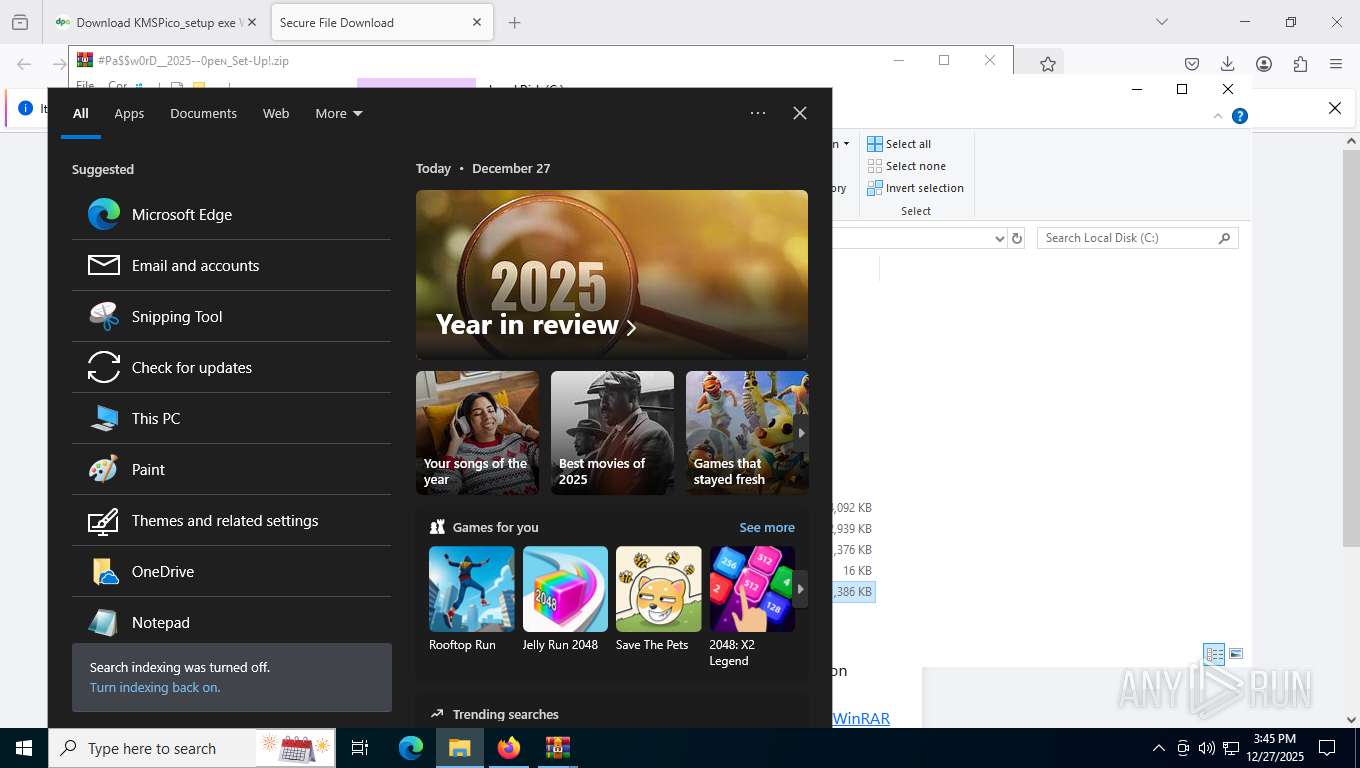
Task: List all Firefox tabs dropdown
Action: 1161,22
